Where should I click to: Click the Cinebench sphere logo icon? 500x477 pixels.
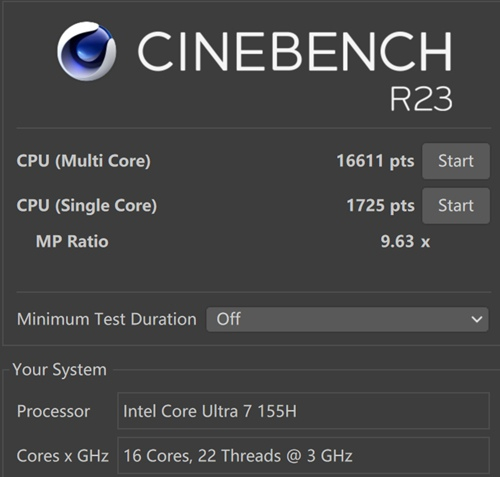pos(87,51)
